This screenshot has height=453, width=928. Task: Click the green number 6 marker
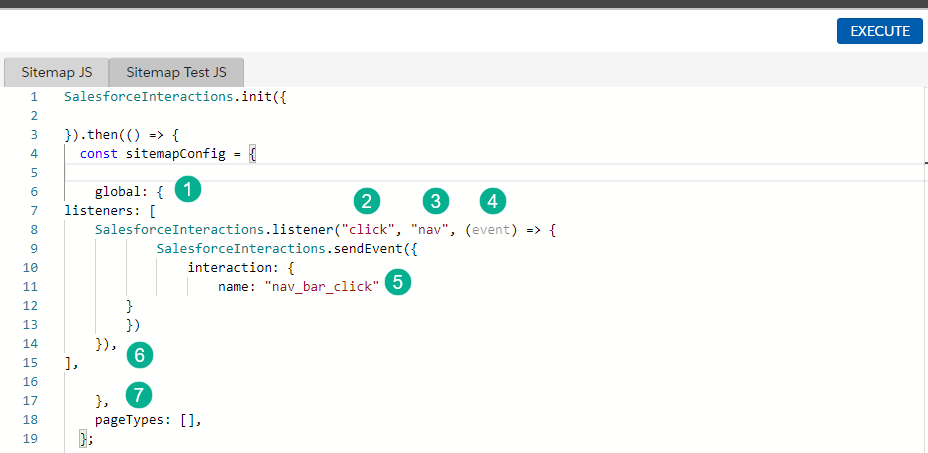tap(140, 353)
